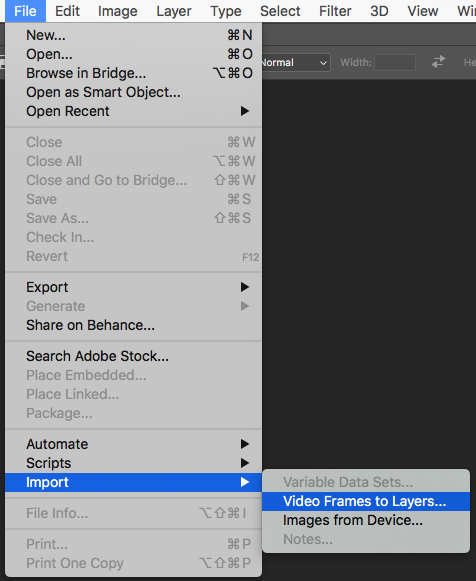Click the swap width and height icon
The image size is (476, 581).
coord(438,62)
